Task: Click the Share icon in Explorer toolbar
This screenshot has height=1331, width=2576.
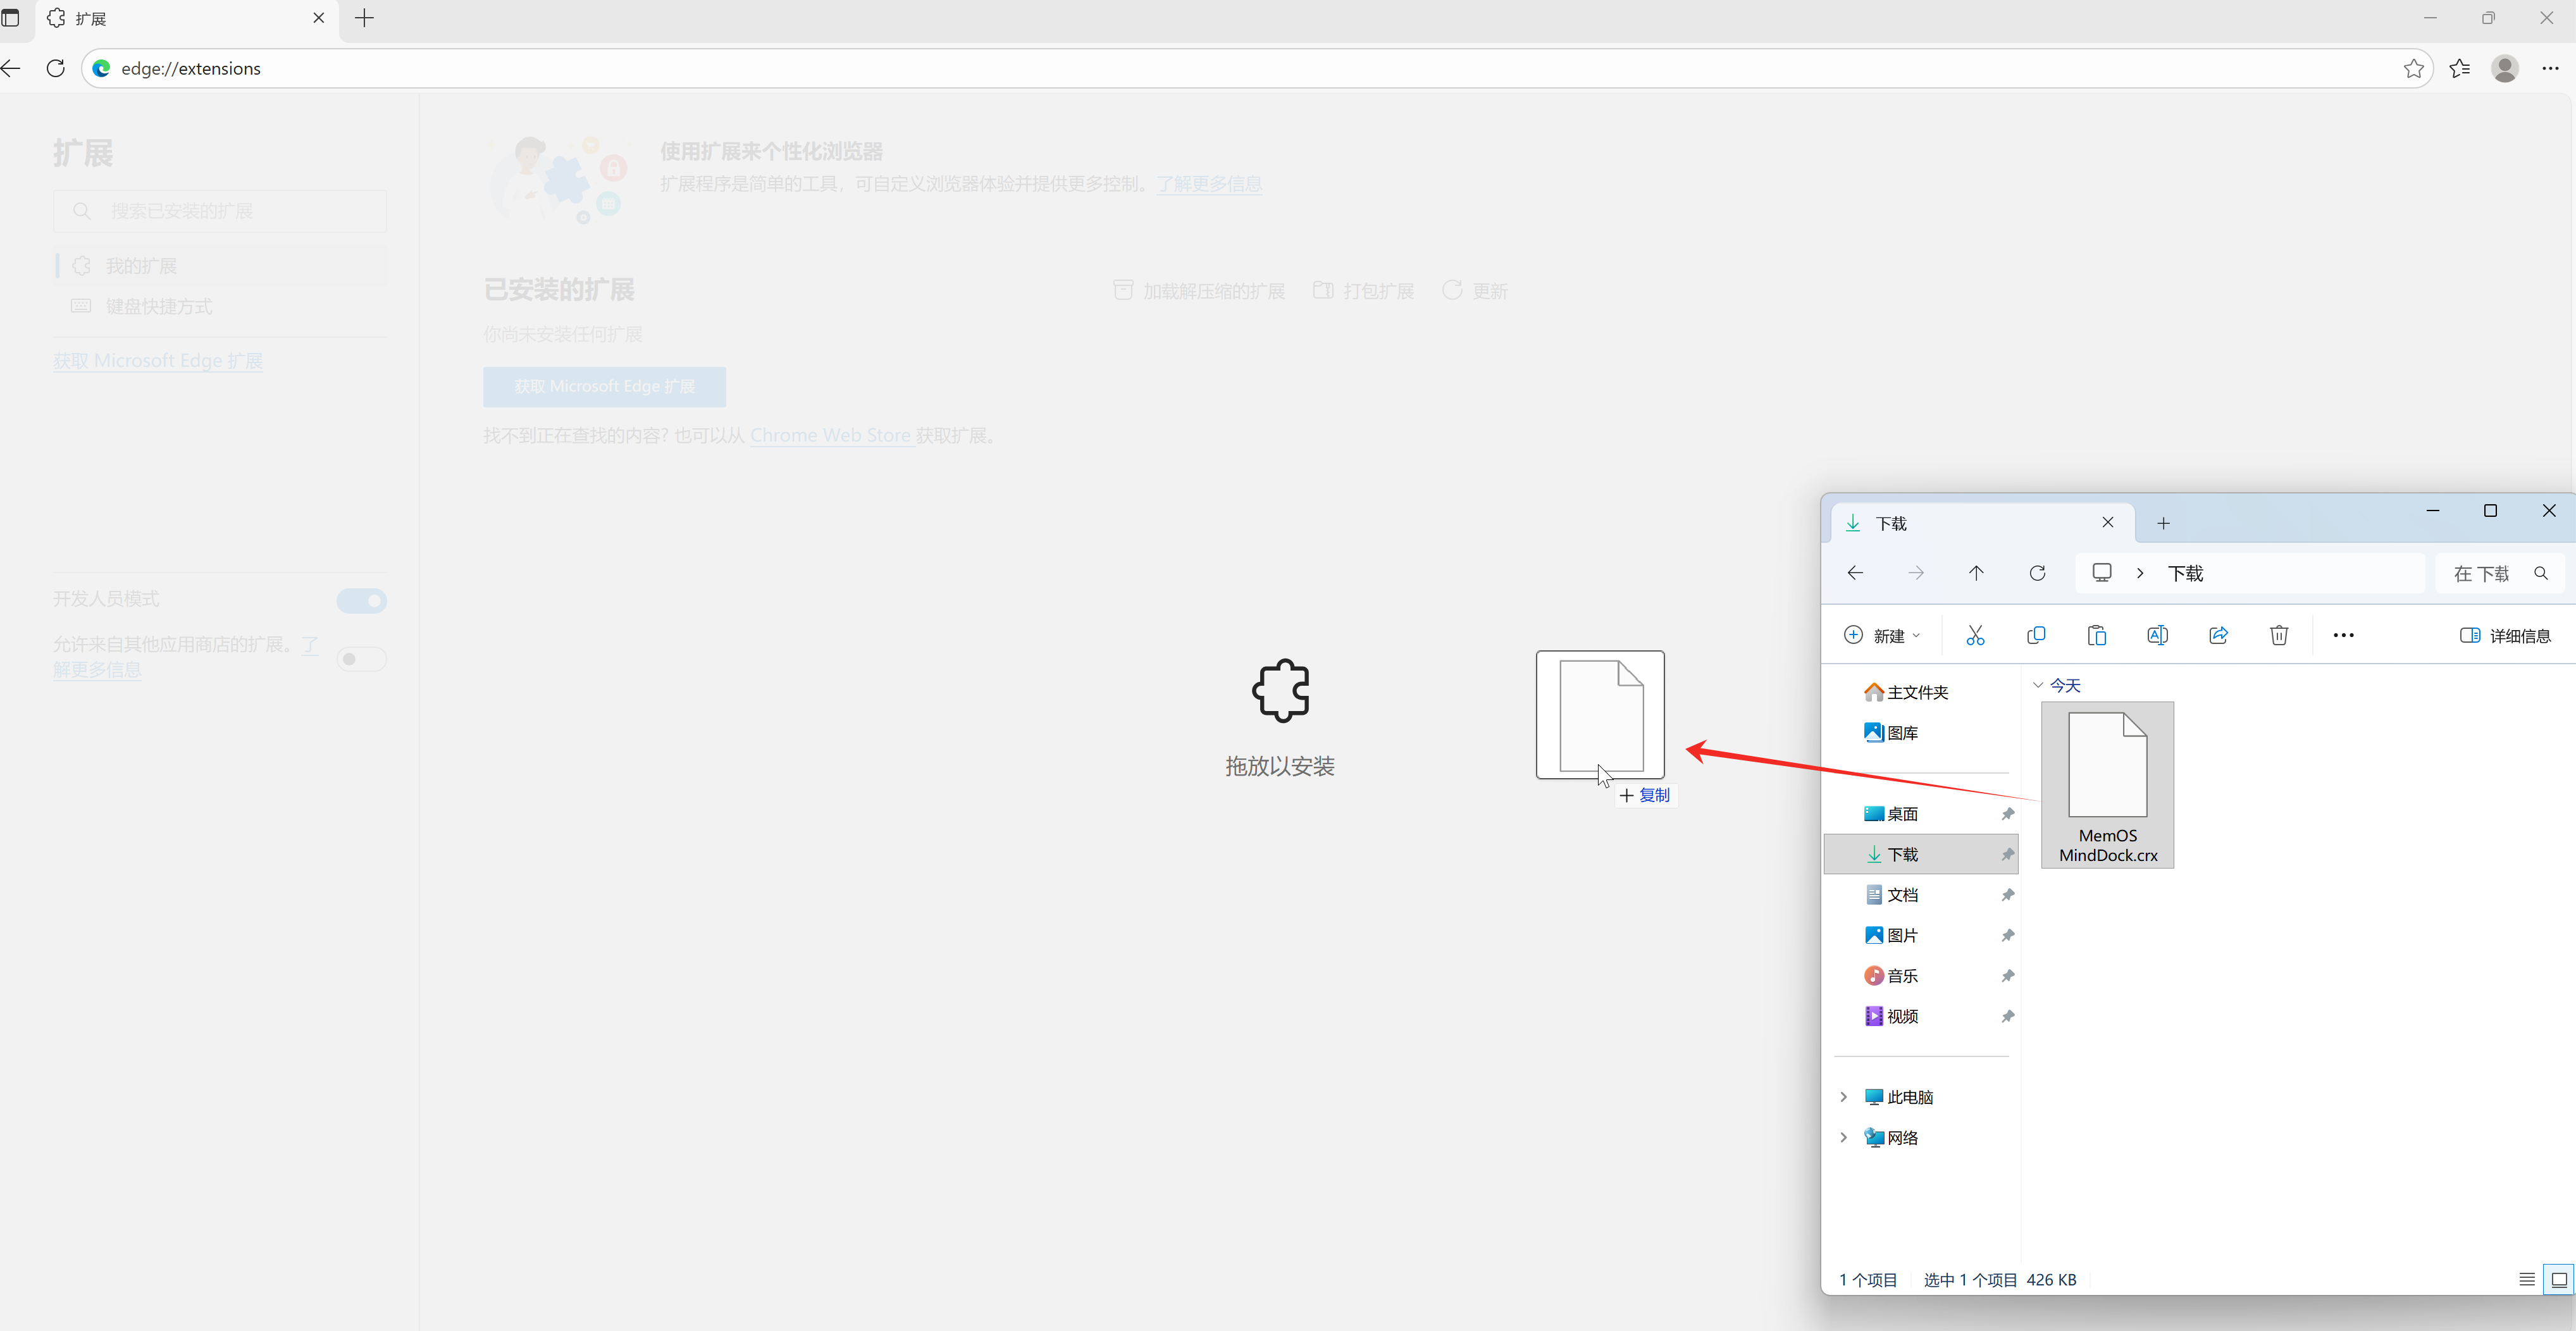Action: click(2218, 635)
